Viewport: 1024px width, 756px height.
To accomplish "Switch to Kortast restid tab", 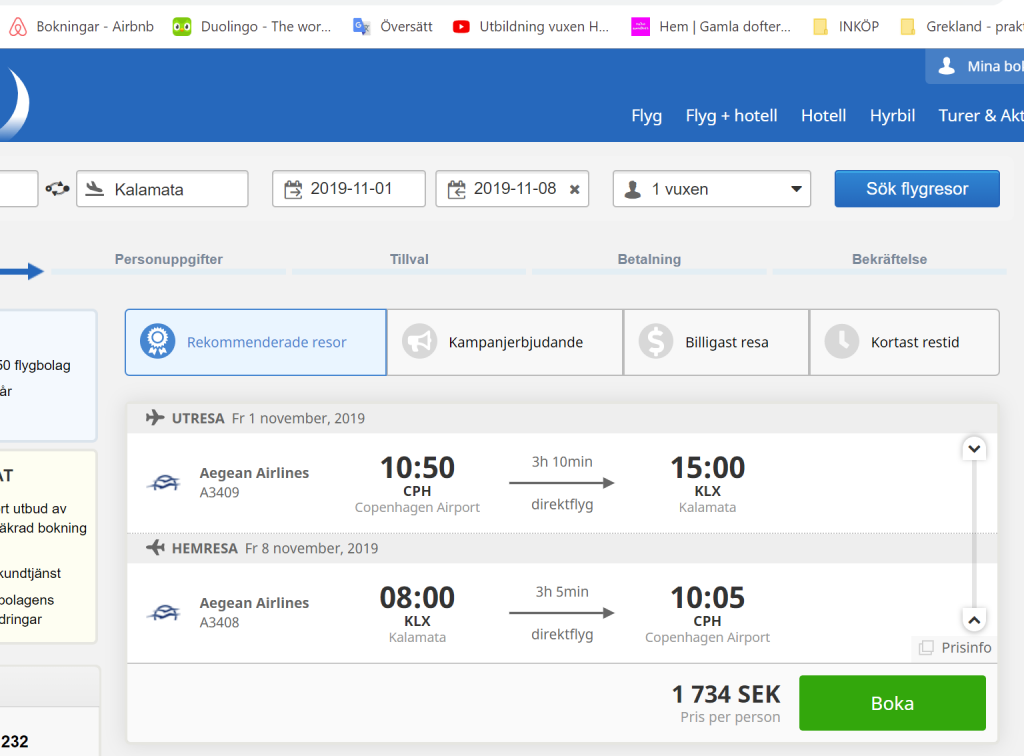I will 904,342.
